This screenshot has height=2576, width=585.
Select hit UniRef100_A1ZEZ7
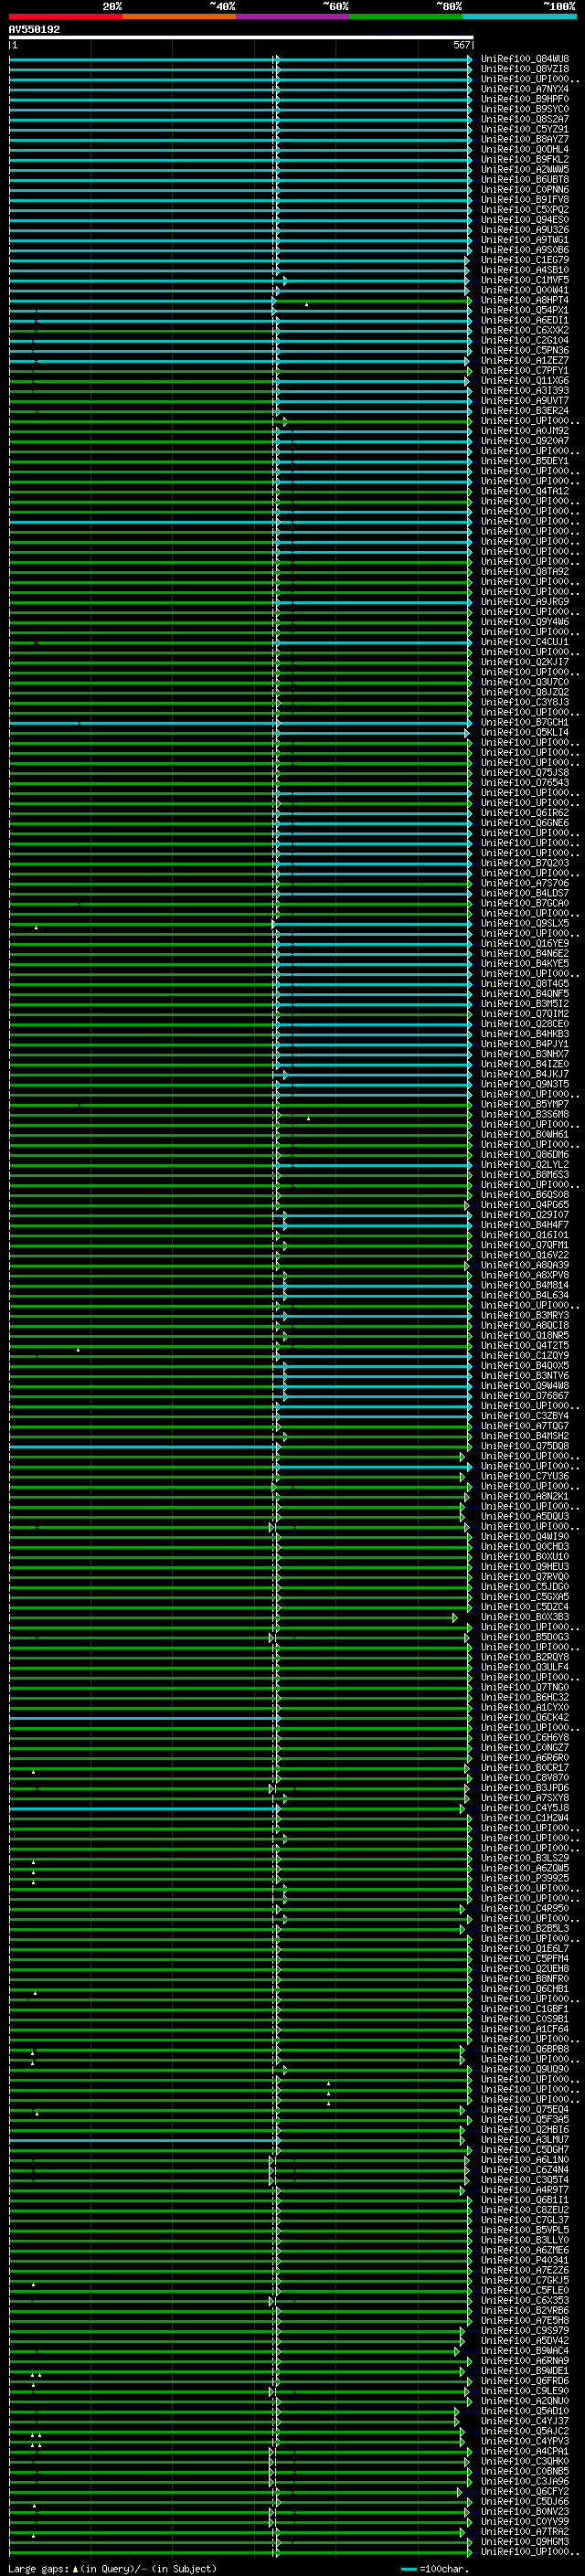click(525, 360)
